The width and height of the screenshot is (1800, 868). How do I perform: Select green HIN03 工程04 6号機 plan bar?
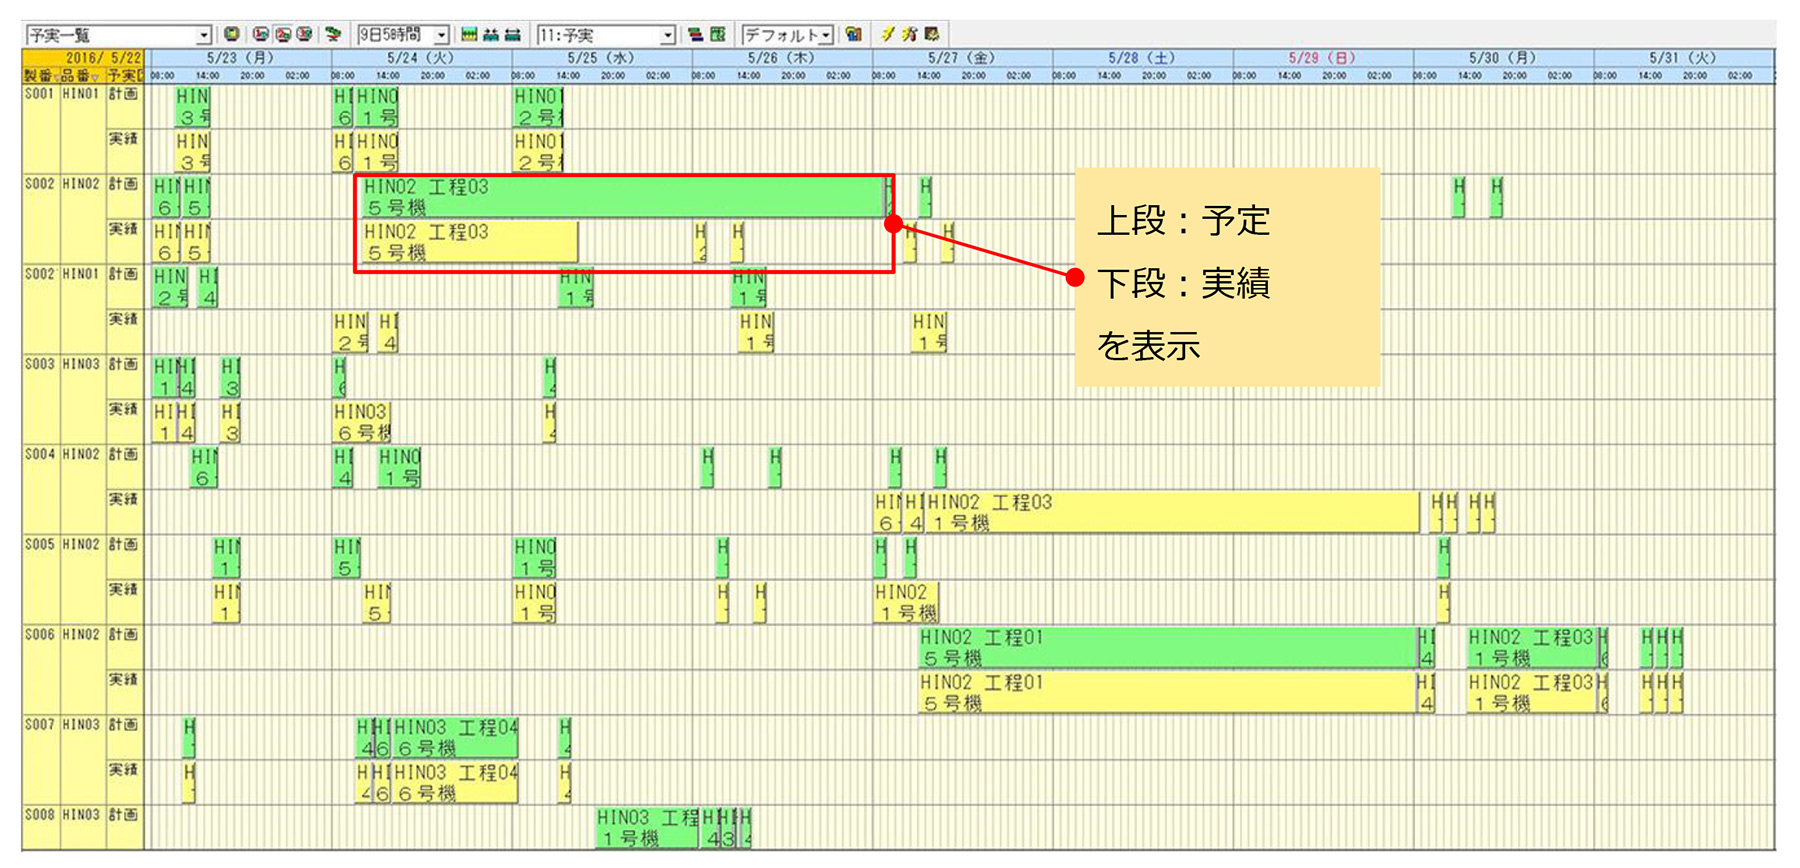[x=455, y=737]
